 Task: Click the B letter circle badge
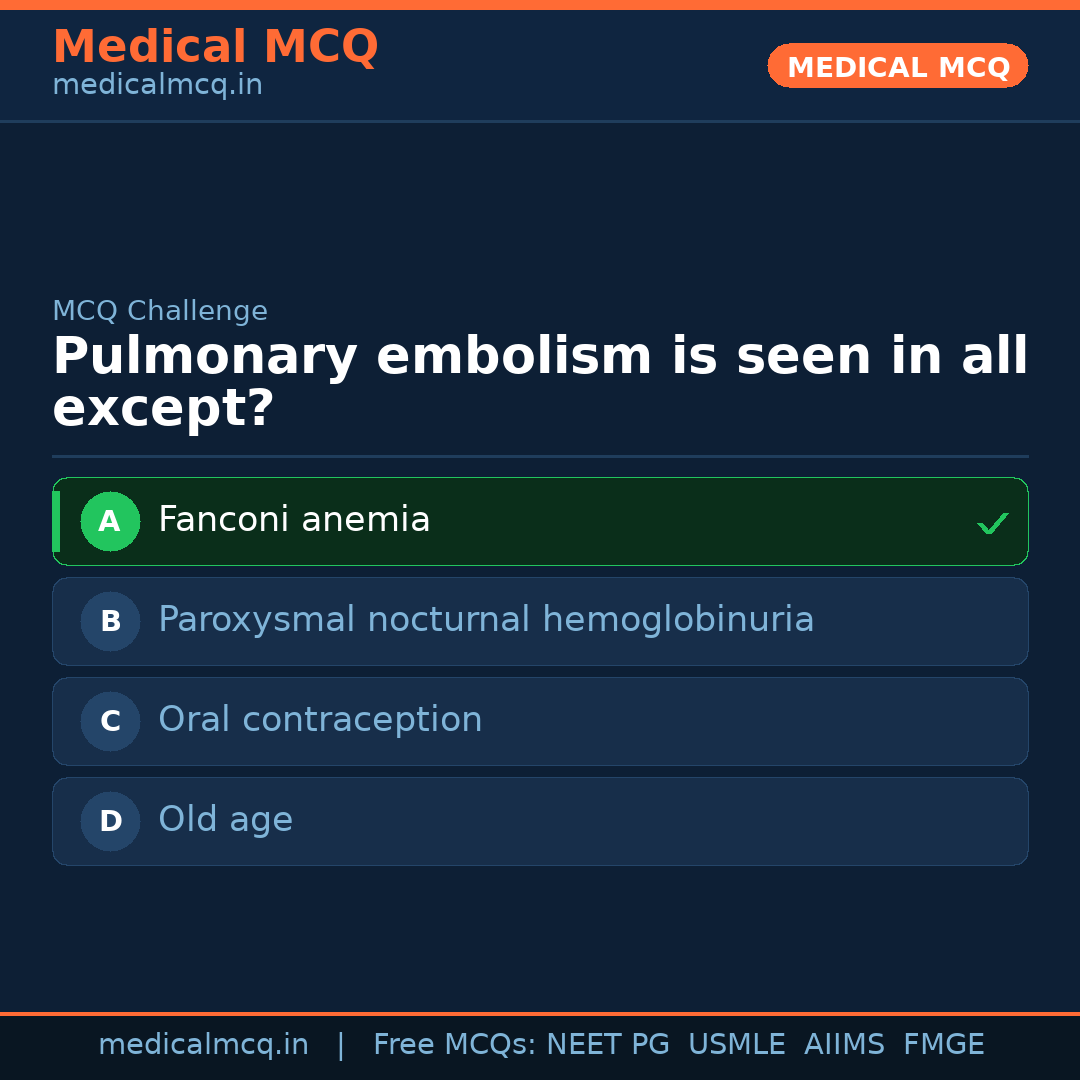pyautogui.click(x=110, y=621)
